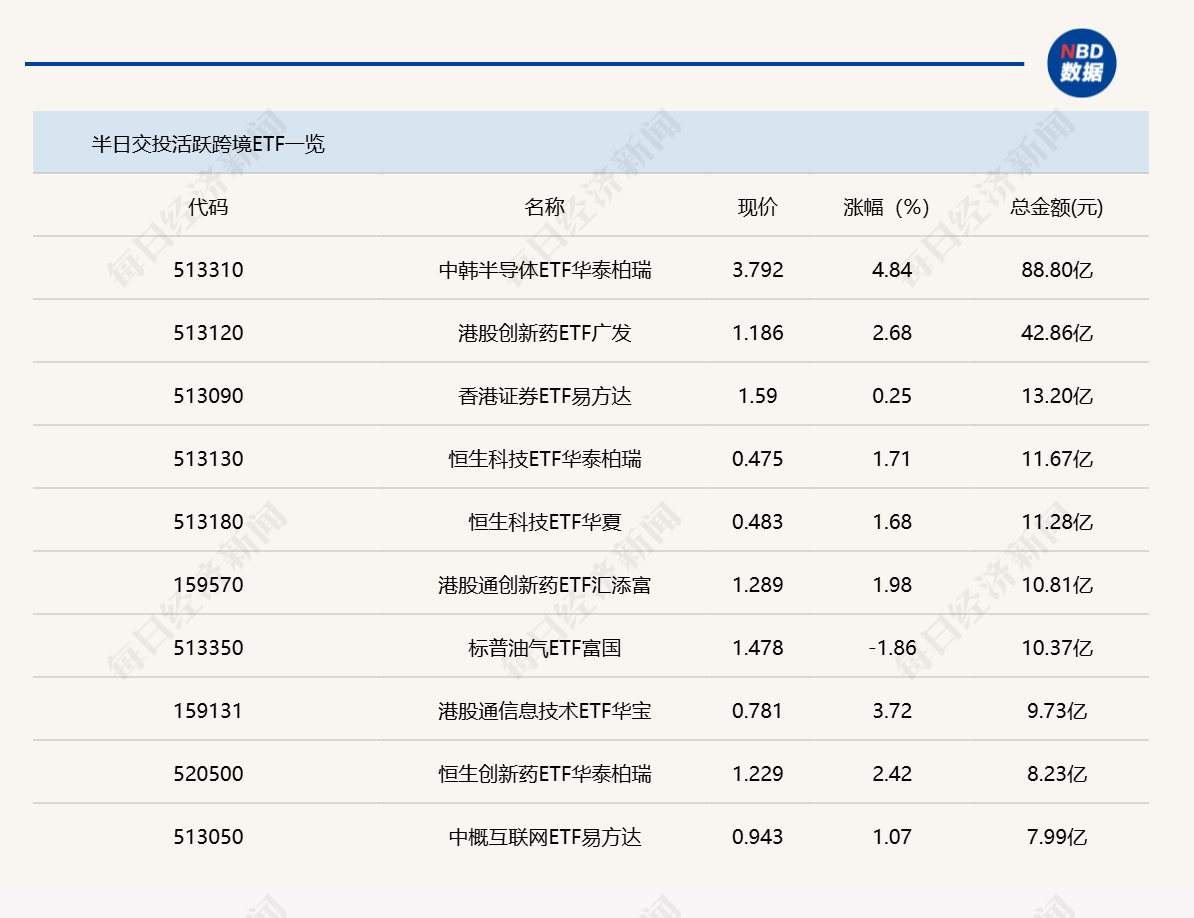Click the 代码 column header

[209, 207]
